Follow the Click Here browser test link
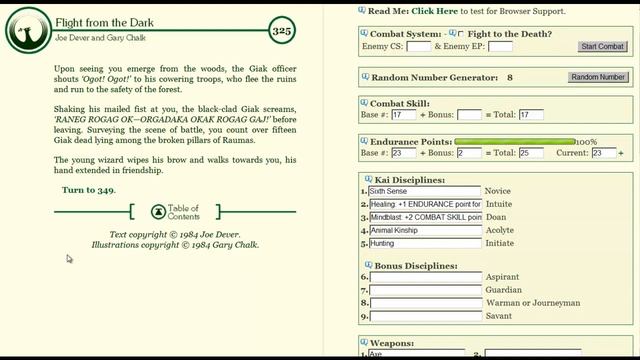Viewport: 640px width, 360px height. tap(434, 11)
